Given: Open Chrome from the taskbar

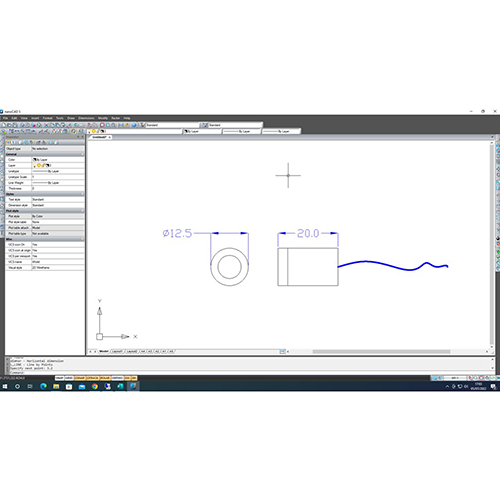Looking at the screenshot, I should click(x=95, y=386).
